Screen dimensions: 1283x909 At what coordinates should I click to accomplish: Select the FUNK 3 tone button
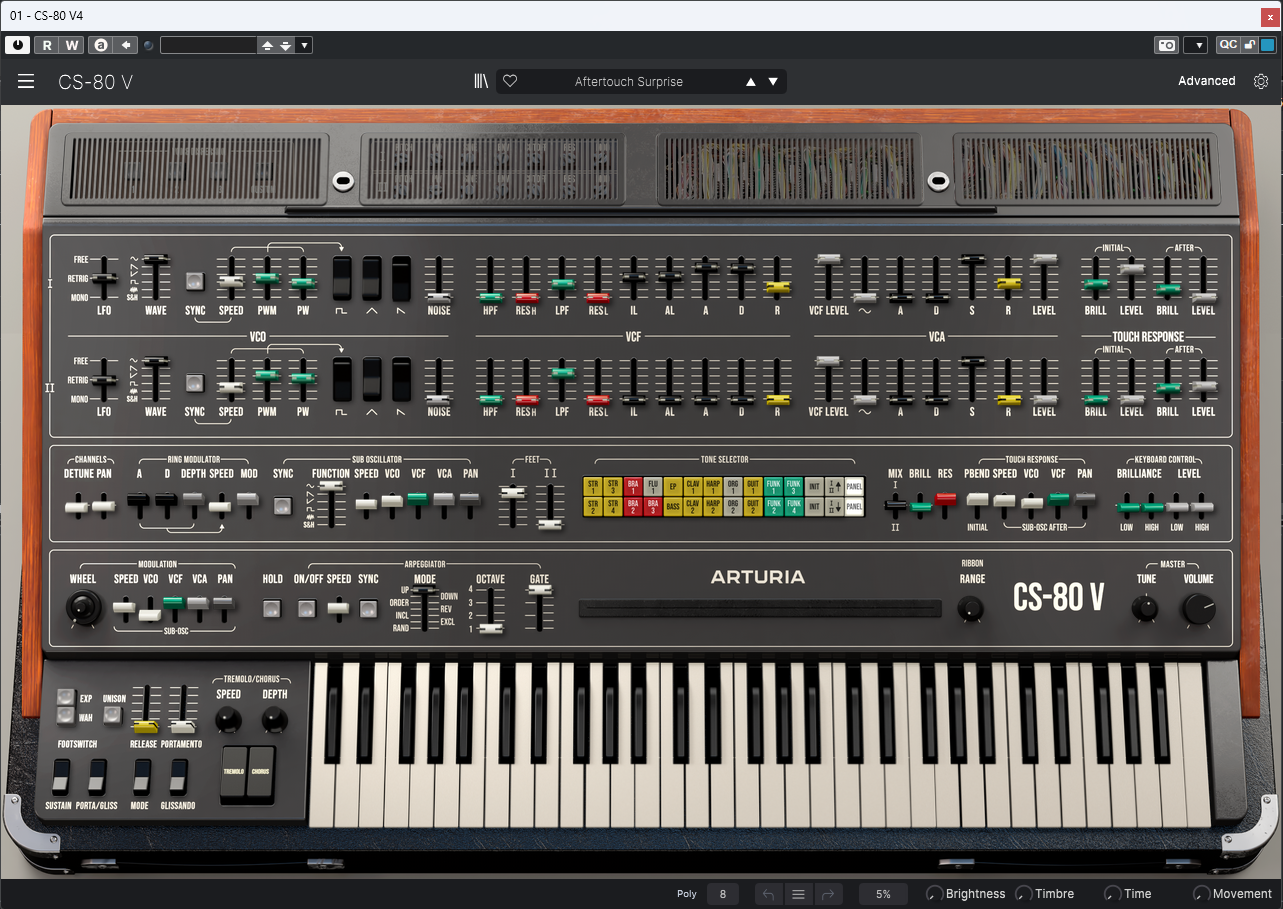[793, 487]
